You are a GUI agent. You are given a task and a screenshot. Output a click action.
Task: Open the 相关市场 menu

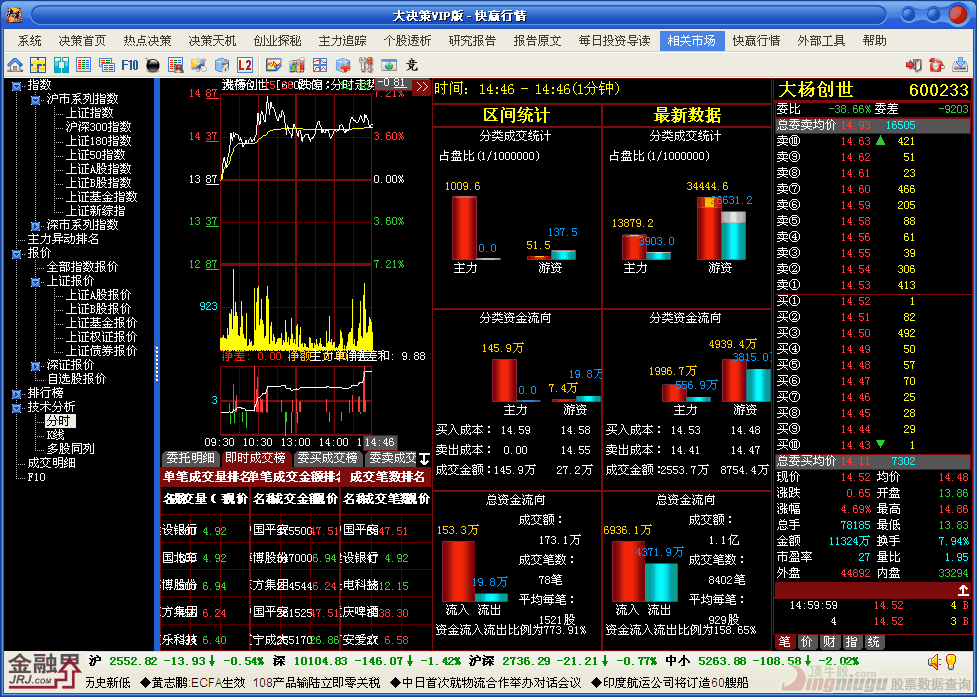pyautogui.click(x=692, y=41)
